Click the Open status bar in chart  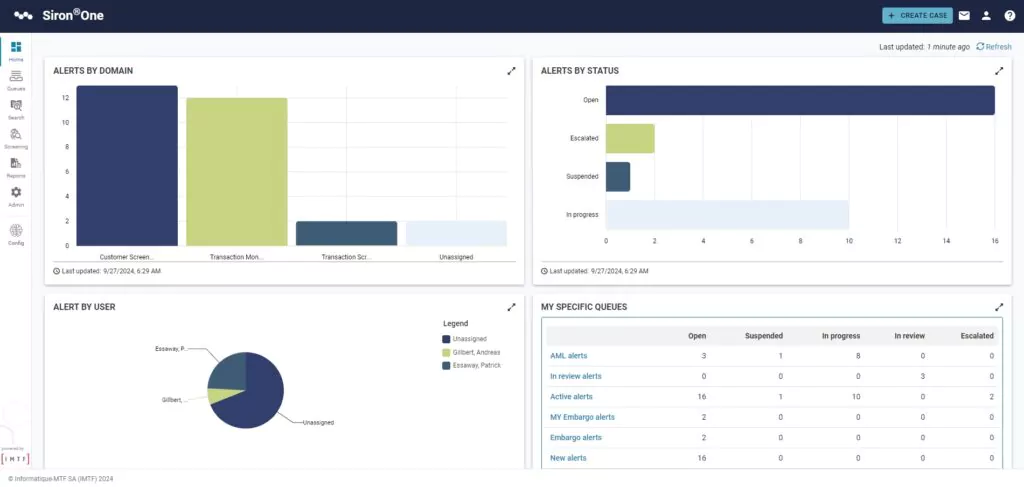click(x=800, y=100)
